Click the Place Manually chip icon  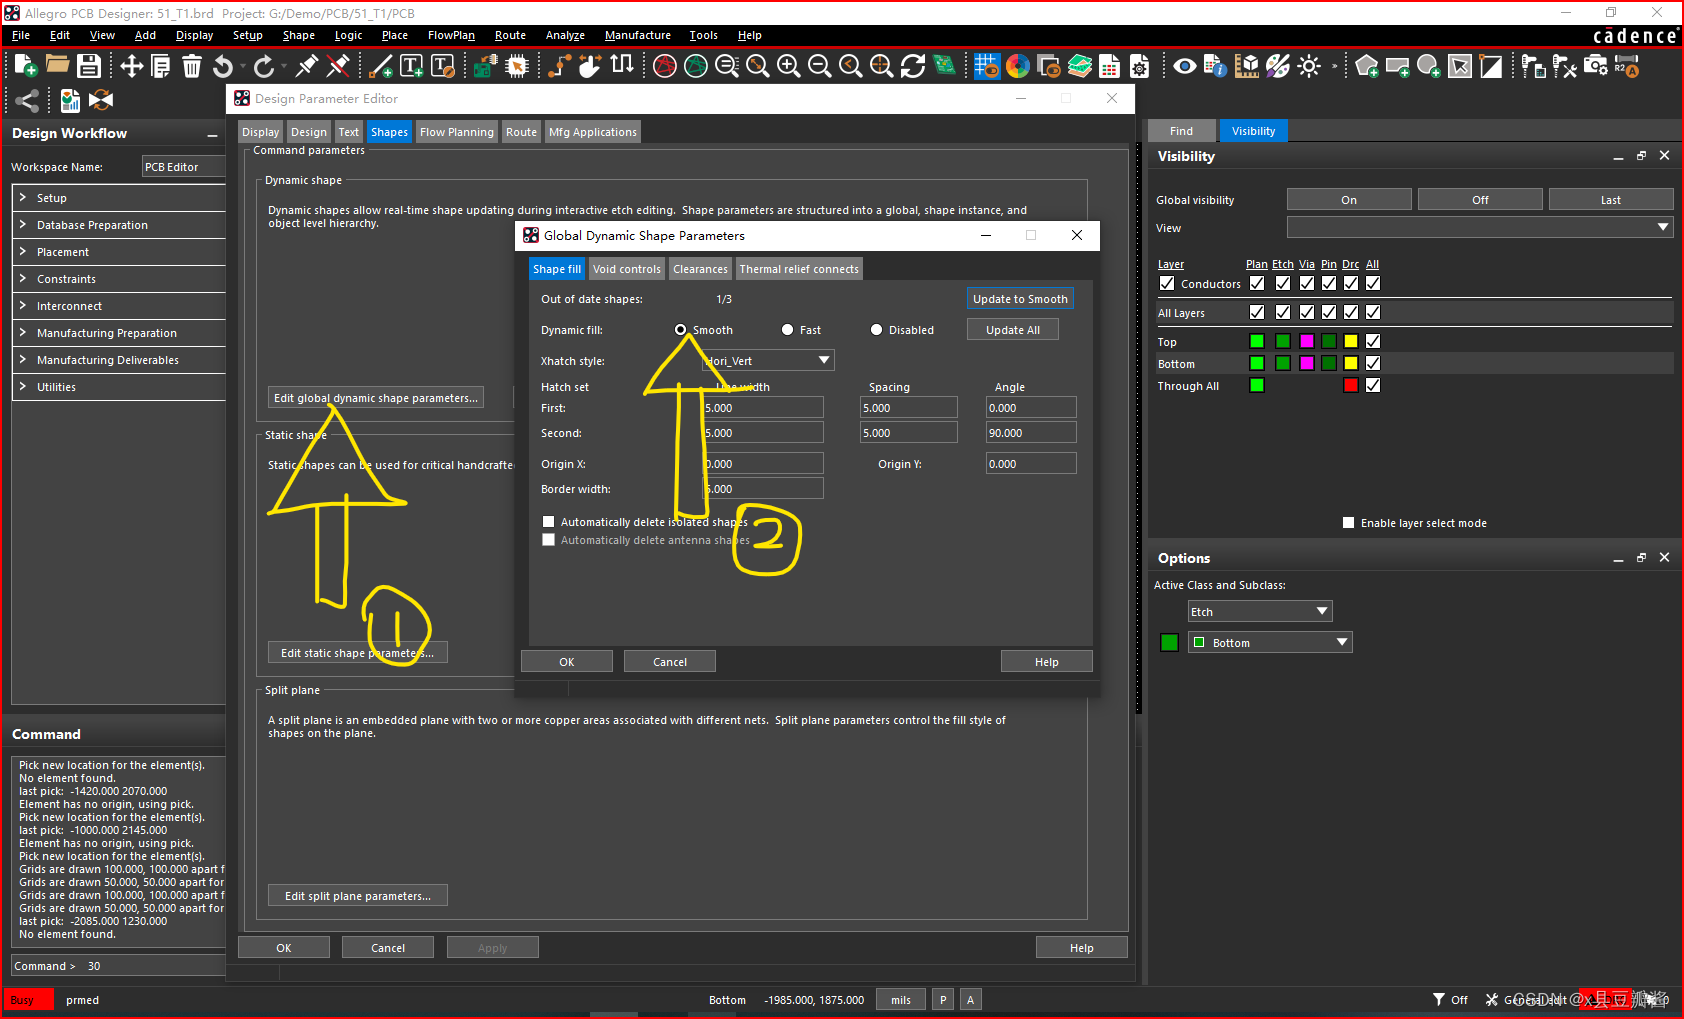click(517, 66)
